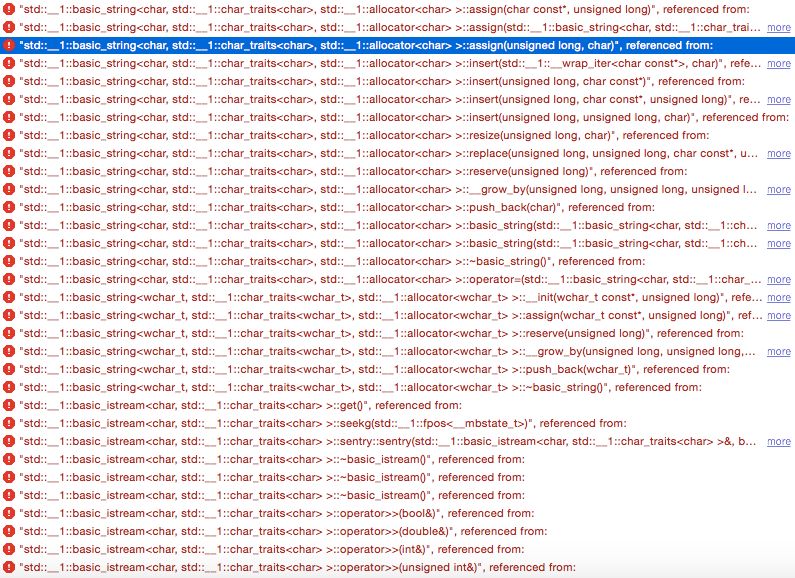Select highlighted assign(unsigned long, char) error text
This screenshot has width=795, height=578.
point(366,45)
